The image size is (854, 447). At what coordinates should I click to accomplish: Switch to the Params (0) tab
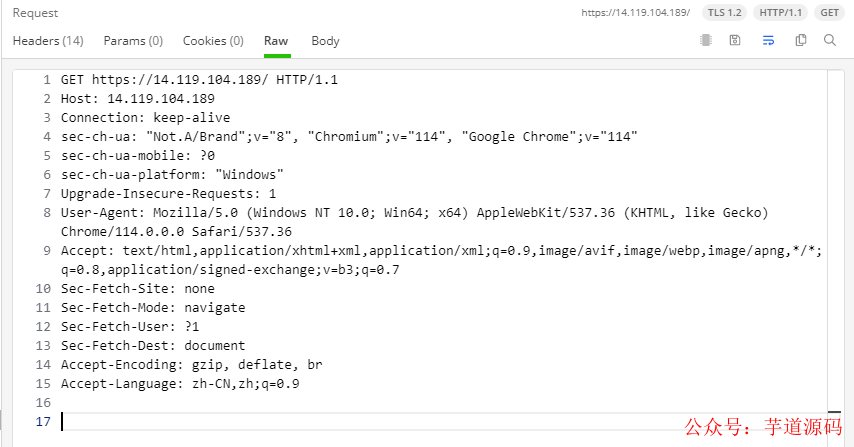(133, 41)
